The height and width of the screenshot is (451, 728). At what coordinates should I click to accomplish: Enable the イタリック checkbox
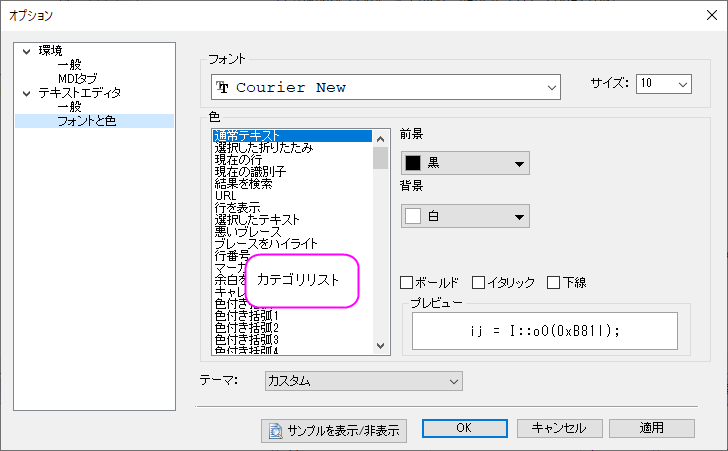[x=478, y=282]
